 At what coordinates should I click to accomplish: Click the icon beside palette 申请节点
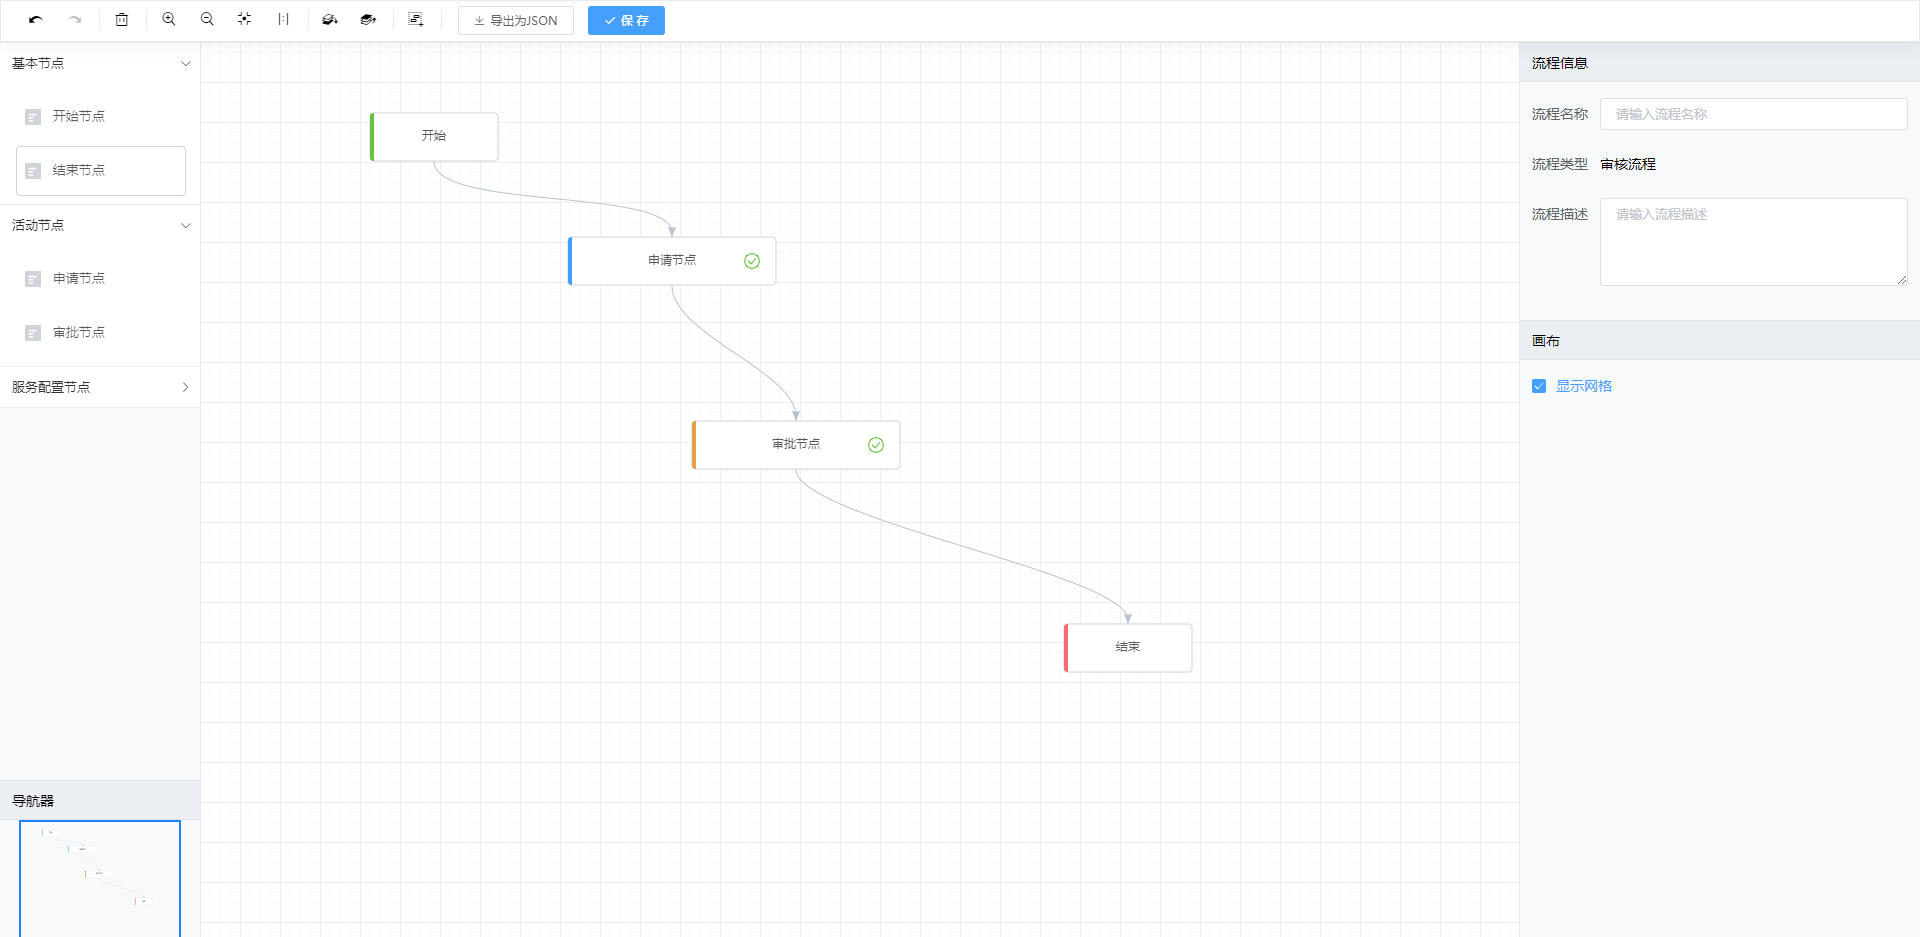point(33,279)
